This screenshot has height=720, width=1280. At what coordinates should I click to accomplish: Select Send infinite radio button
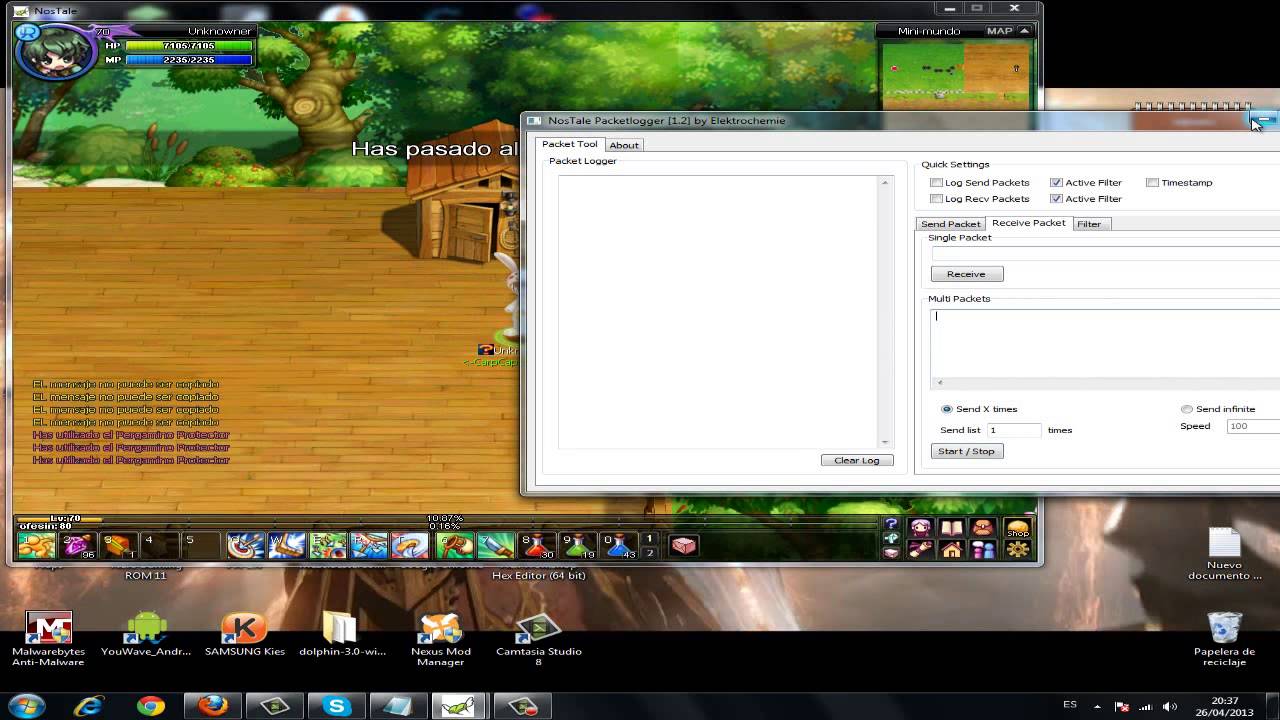tap(1187, 409)
